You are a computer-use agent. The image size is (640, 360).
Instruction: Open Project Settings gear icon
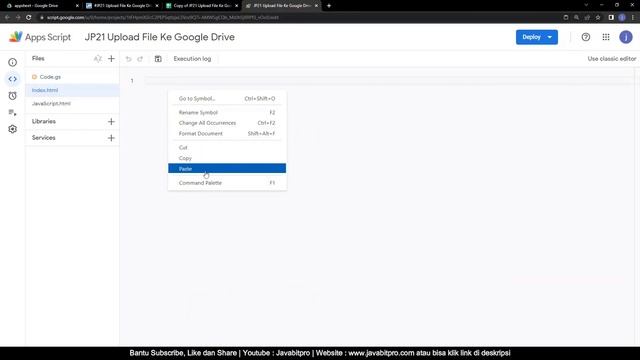click(13, 129)
